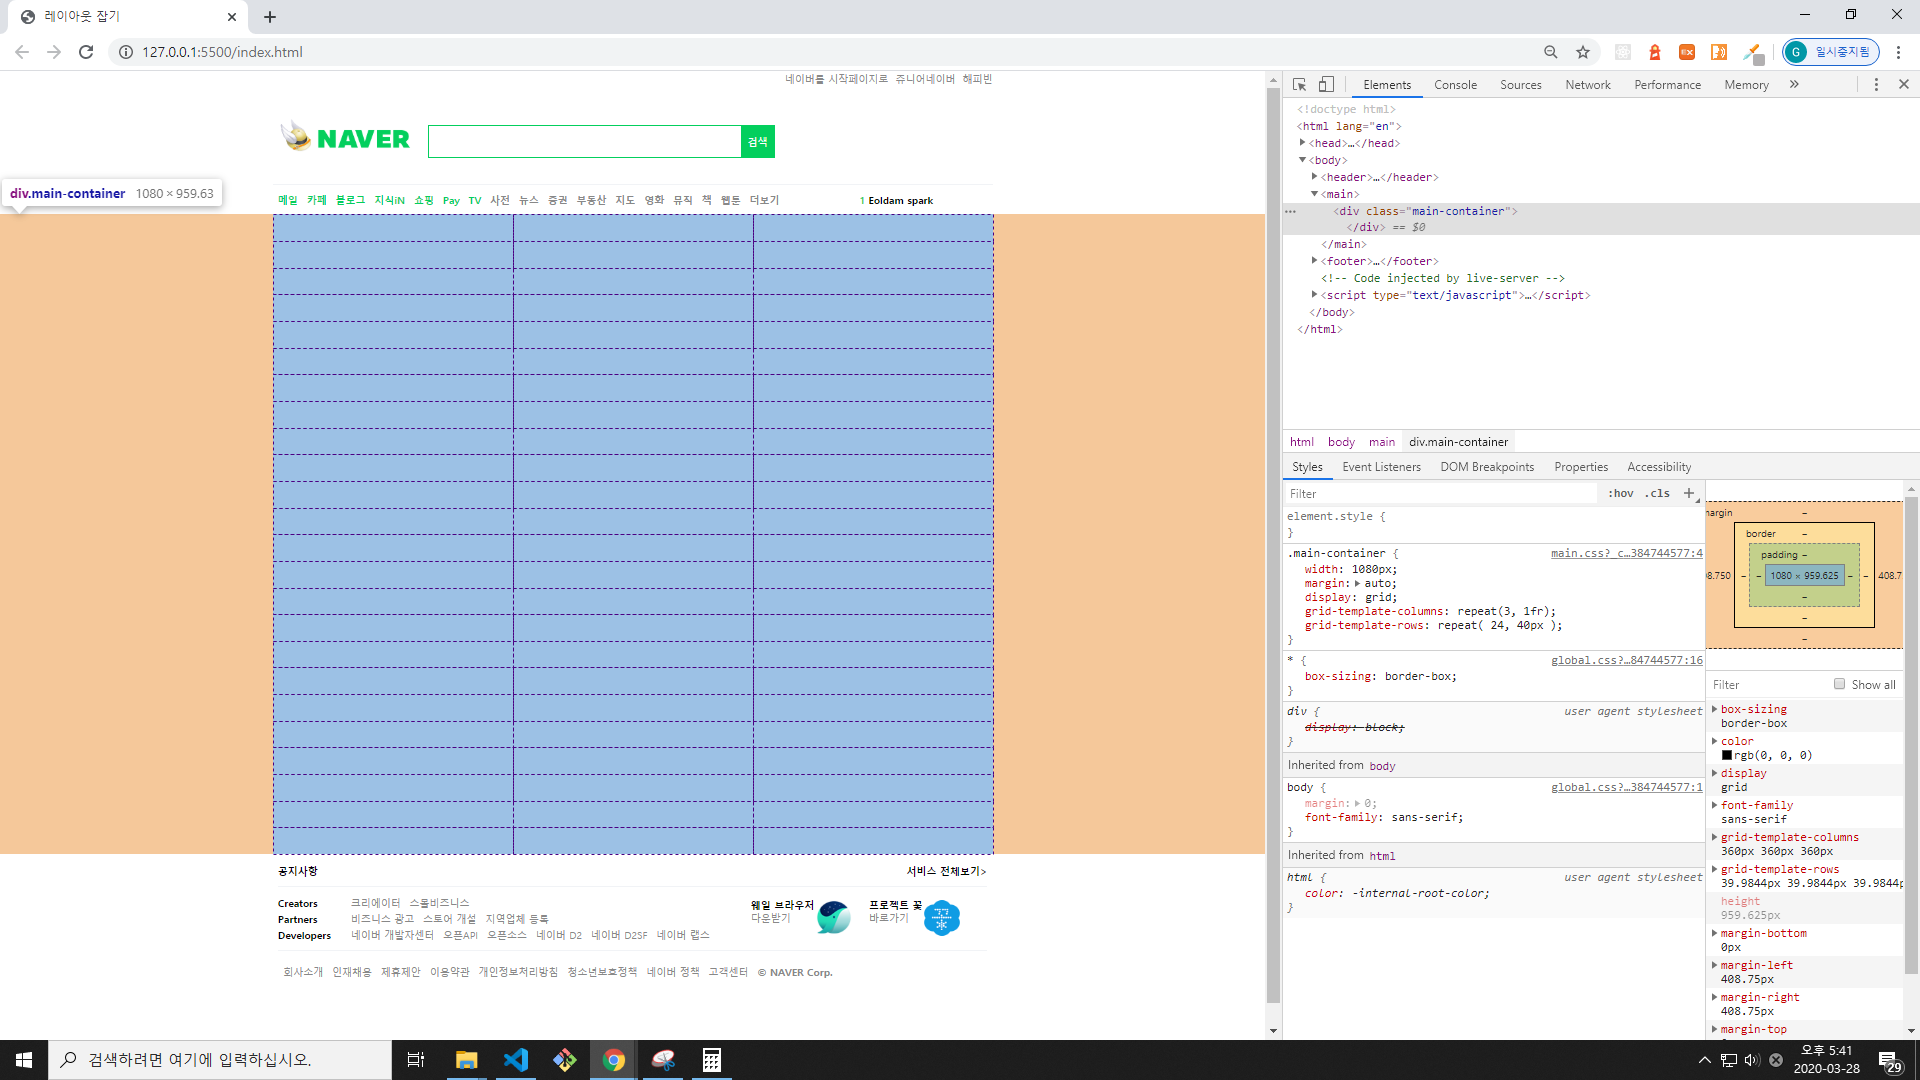The width and height of the screenshot is (1920, 1080).
Task: Toggle the .cls class editor
Action: pos(1657,493)
